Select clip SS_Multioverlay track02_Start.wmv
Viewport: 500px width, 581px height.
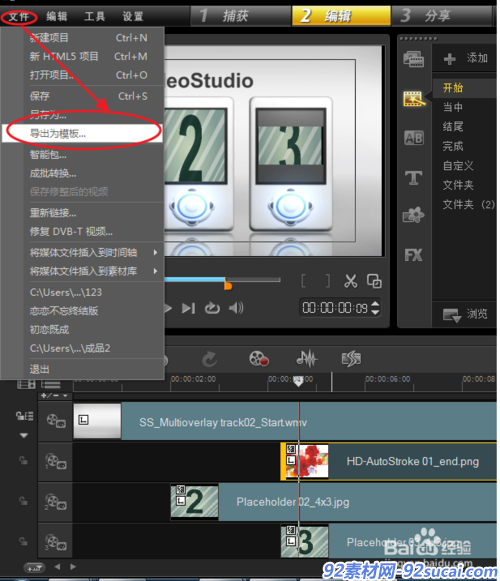[x=285, y=422]
